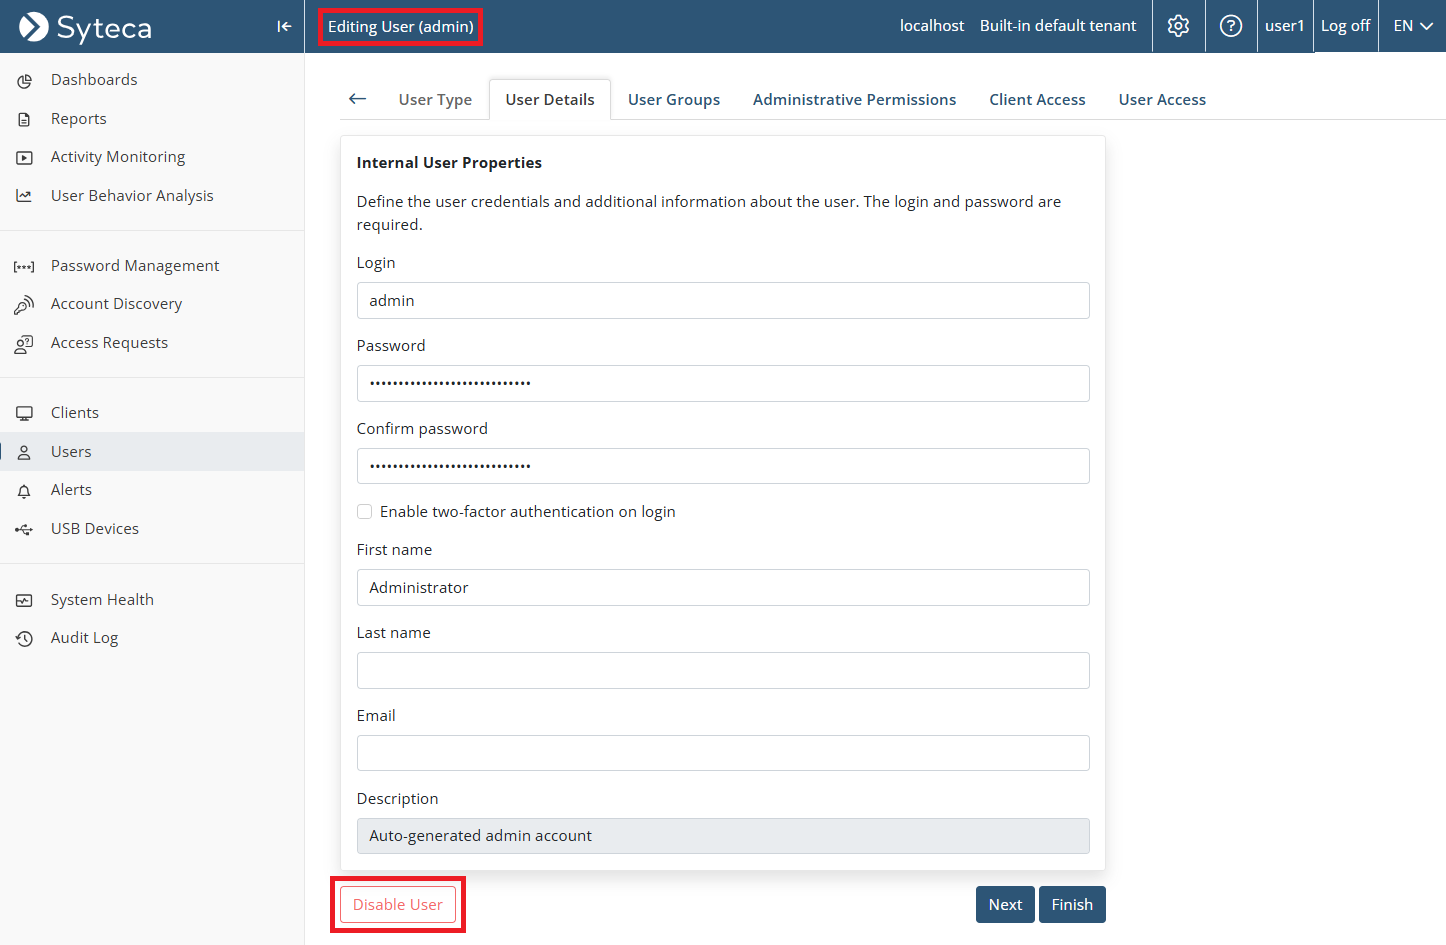Go back using the left arrow
This screenshot has width=1446, height=945.
[357, 99]
